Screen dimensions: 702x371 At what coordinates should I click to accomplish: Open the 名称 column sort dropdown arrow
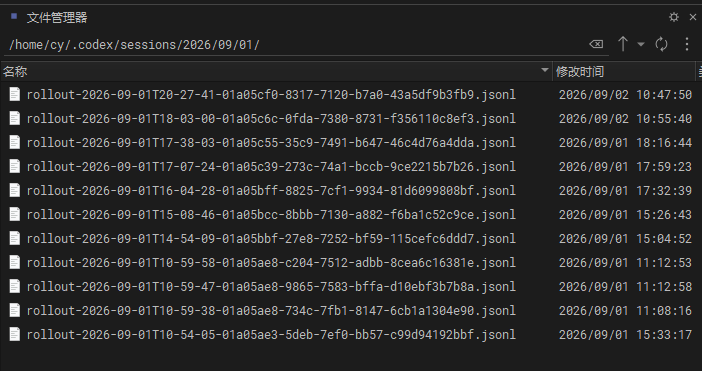click(545, 70)
